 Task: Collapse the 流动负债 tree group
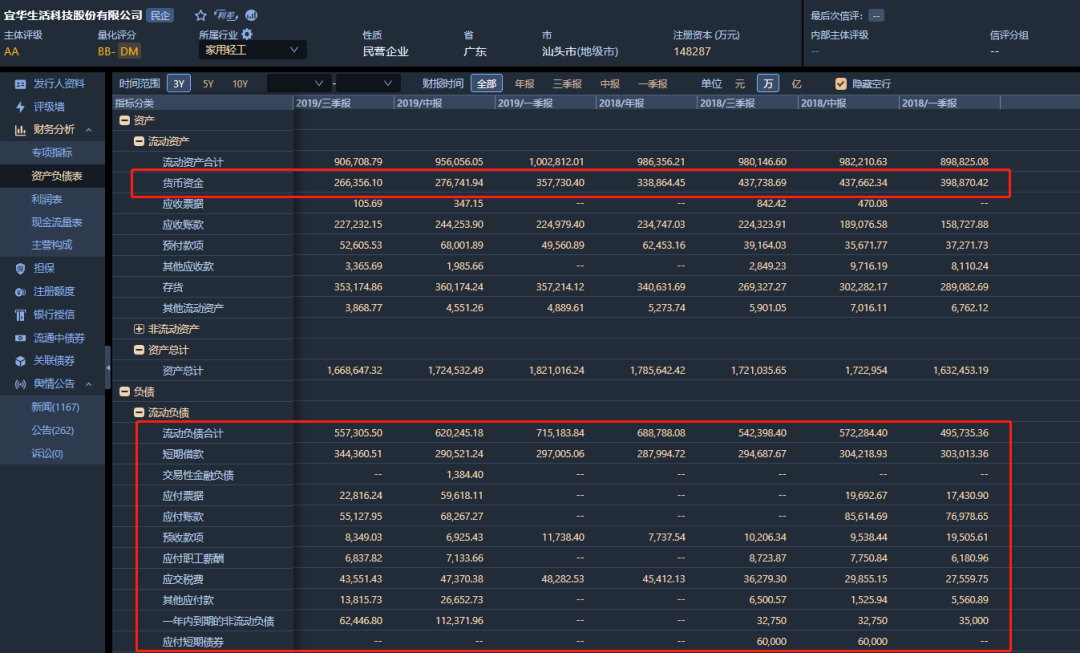coord(139,412)
